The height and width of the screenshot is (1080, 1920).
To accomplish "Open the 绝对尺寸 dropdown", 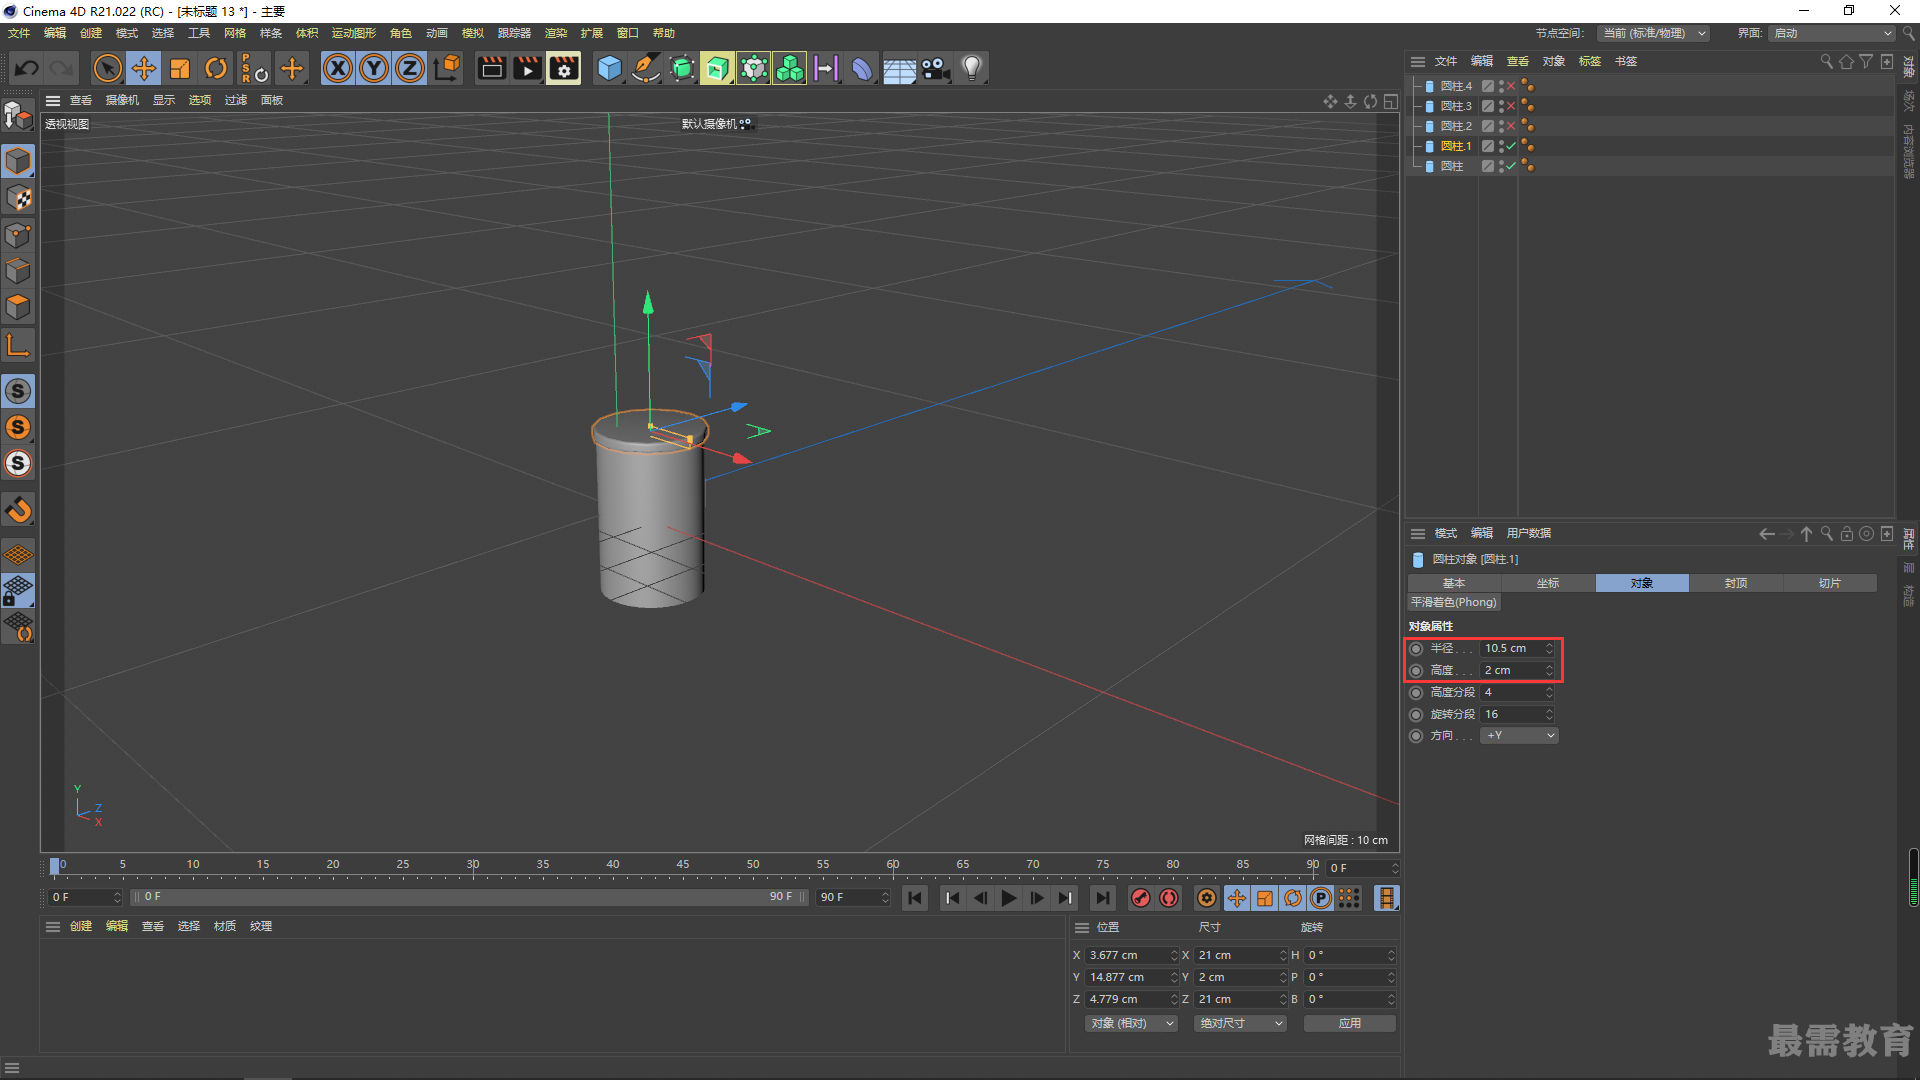I will point(1240,1023).
